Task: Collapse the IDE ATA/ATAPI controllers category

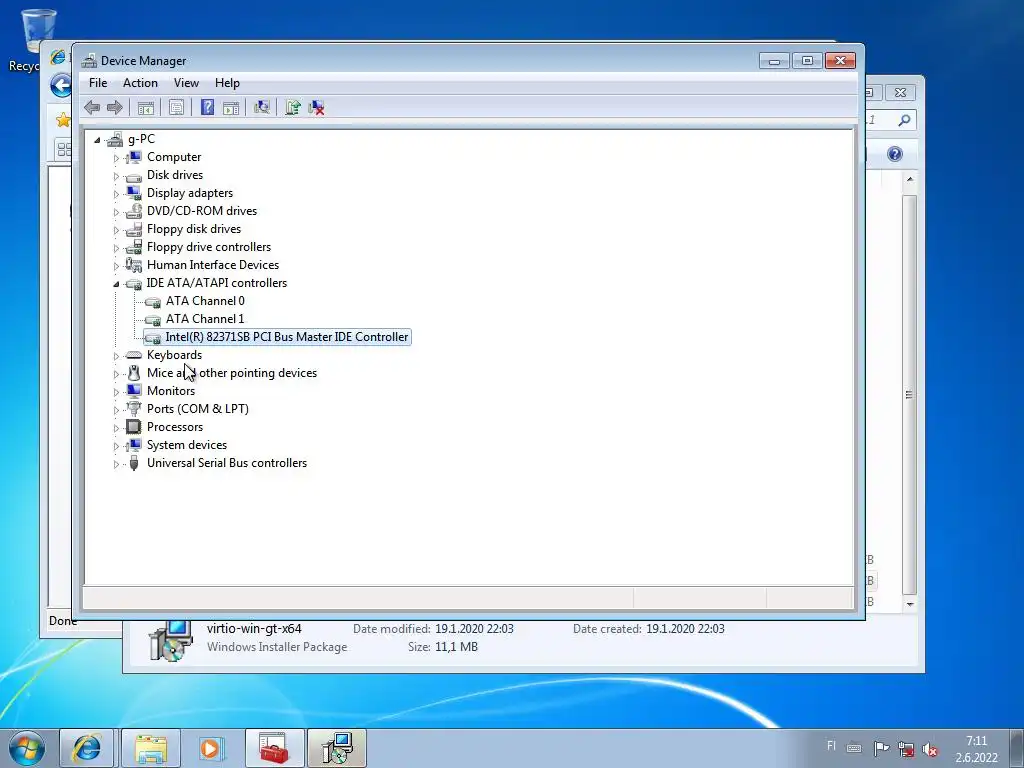Action: [x=116, y=284]
